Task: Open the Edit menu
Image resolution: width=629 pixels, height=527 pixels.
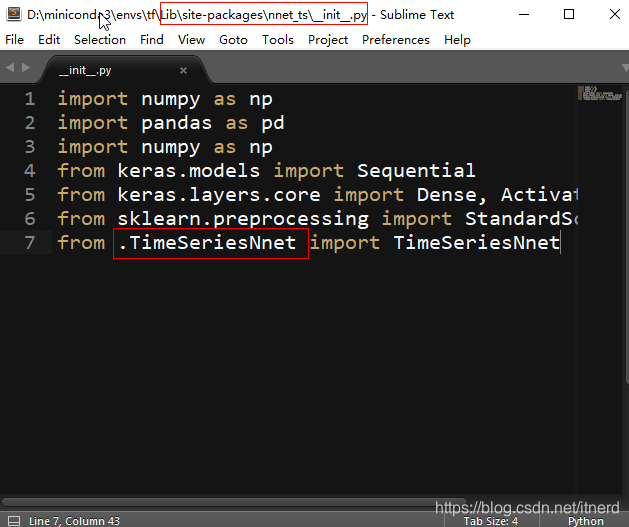Action: [x=49, y=40]
